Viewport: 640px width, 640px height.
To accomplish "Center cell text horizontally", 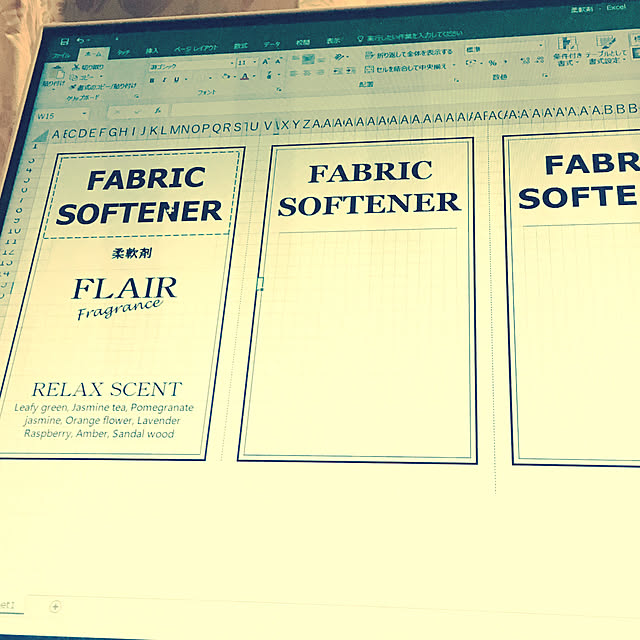I will pos(307,73).
